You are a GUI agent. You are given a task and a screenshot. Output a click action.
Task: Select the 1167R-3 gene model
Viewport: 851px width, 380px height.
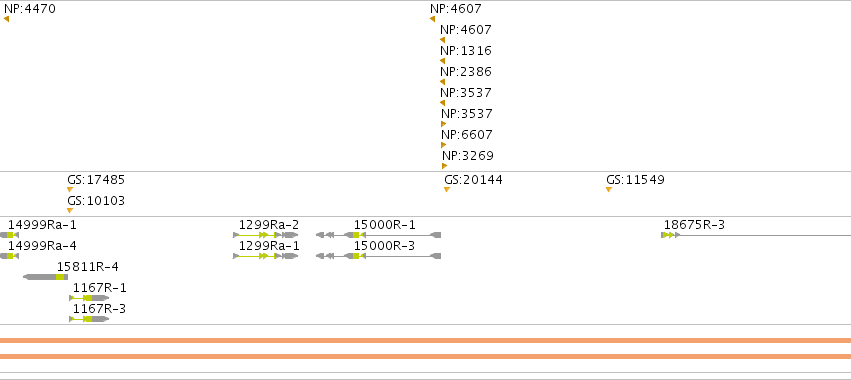89,319
